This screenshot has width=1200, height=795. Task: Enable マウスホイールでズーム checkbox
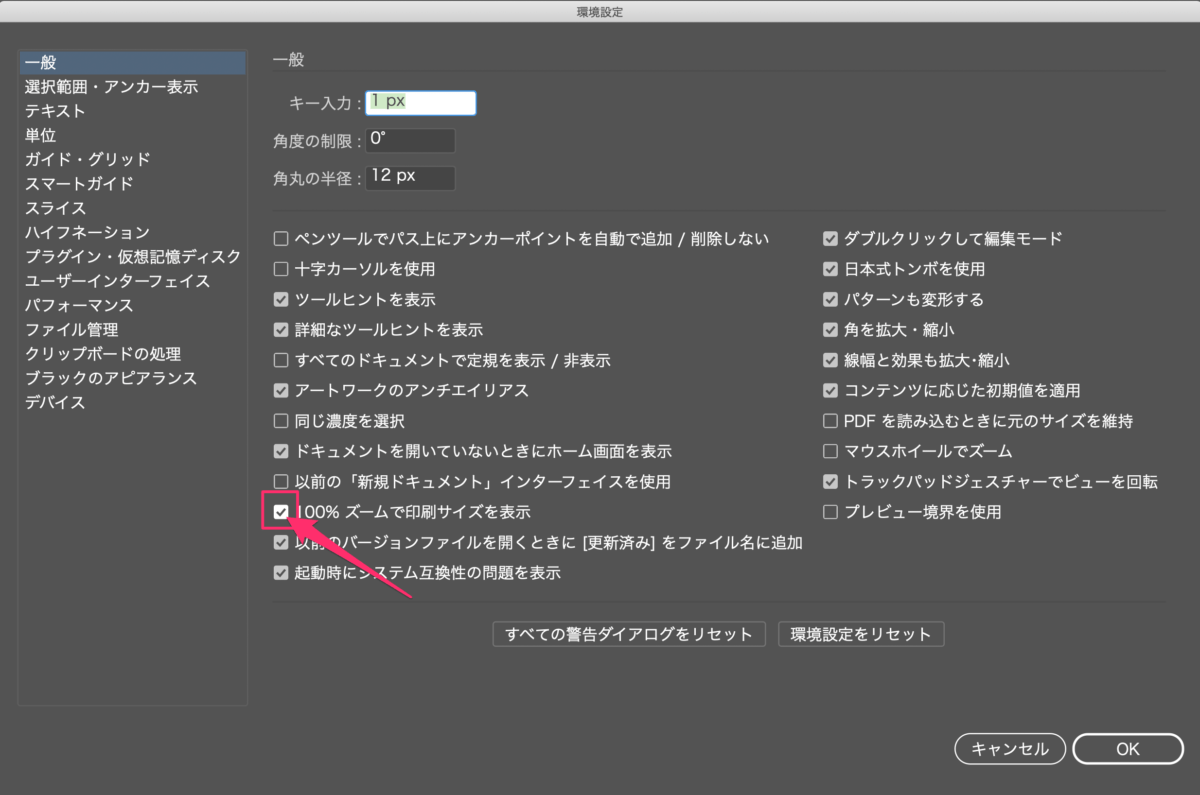[830, 451]
